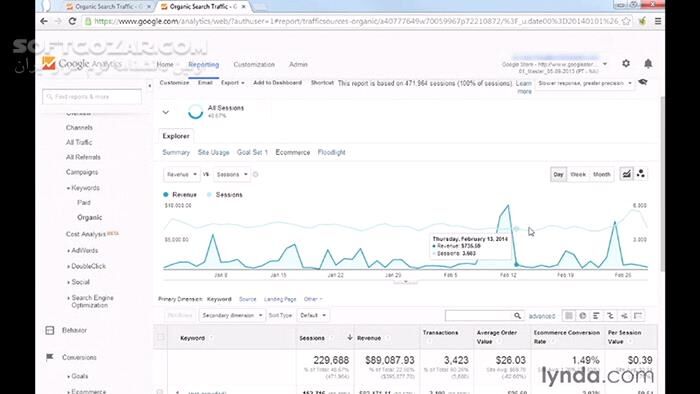Open the sampling precision dropdown
This screenshot has height=394, width=700.
pyautogui.click(x=584, y=83)
